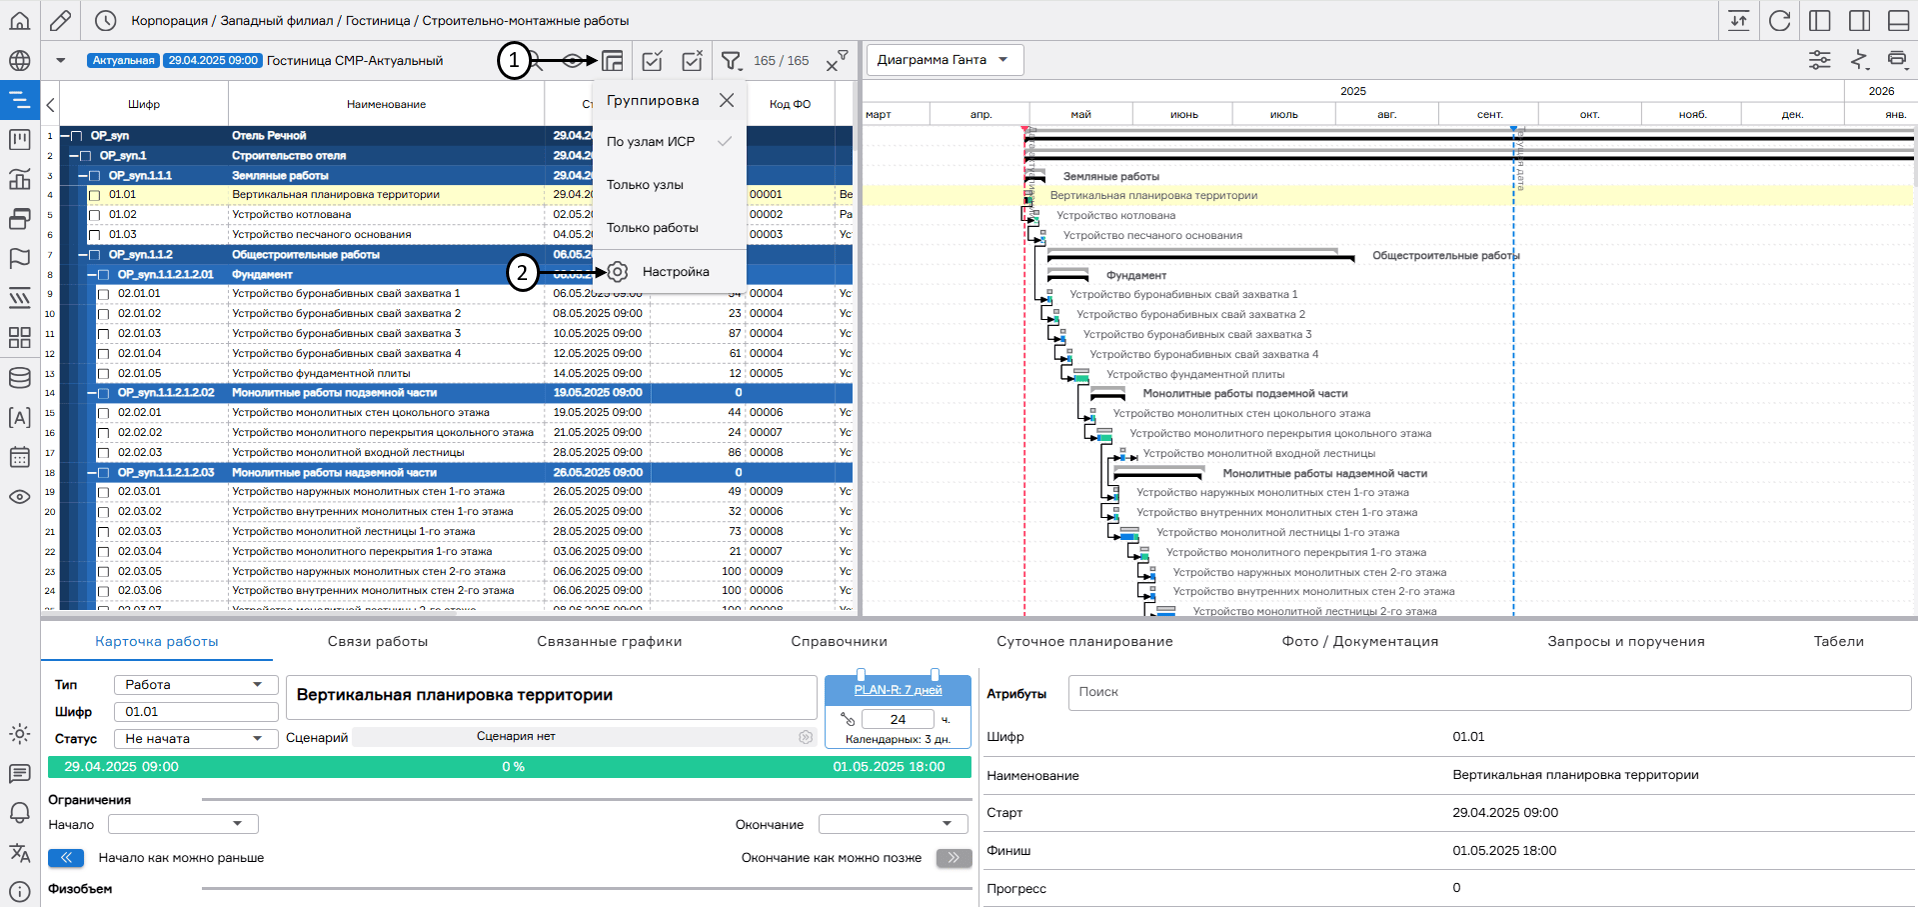
Task: Open Настройка in grouping menu
Action: pos(675,272)
